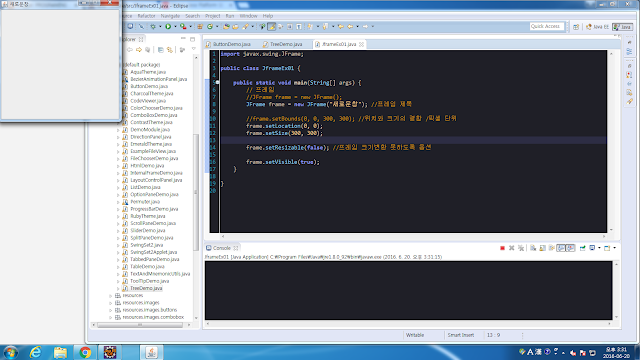
Task: Click Collapse All icon in Package Explorer
Action: [x=160, y=50]
